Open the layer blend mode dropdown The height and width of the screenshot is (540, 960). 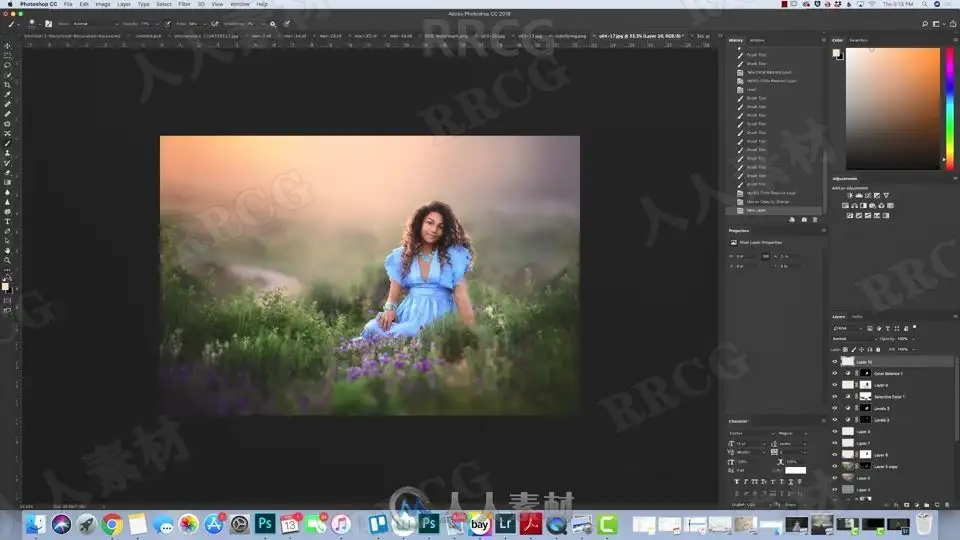coord(853,339)
